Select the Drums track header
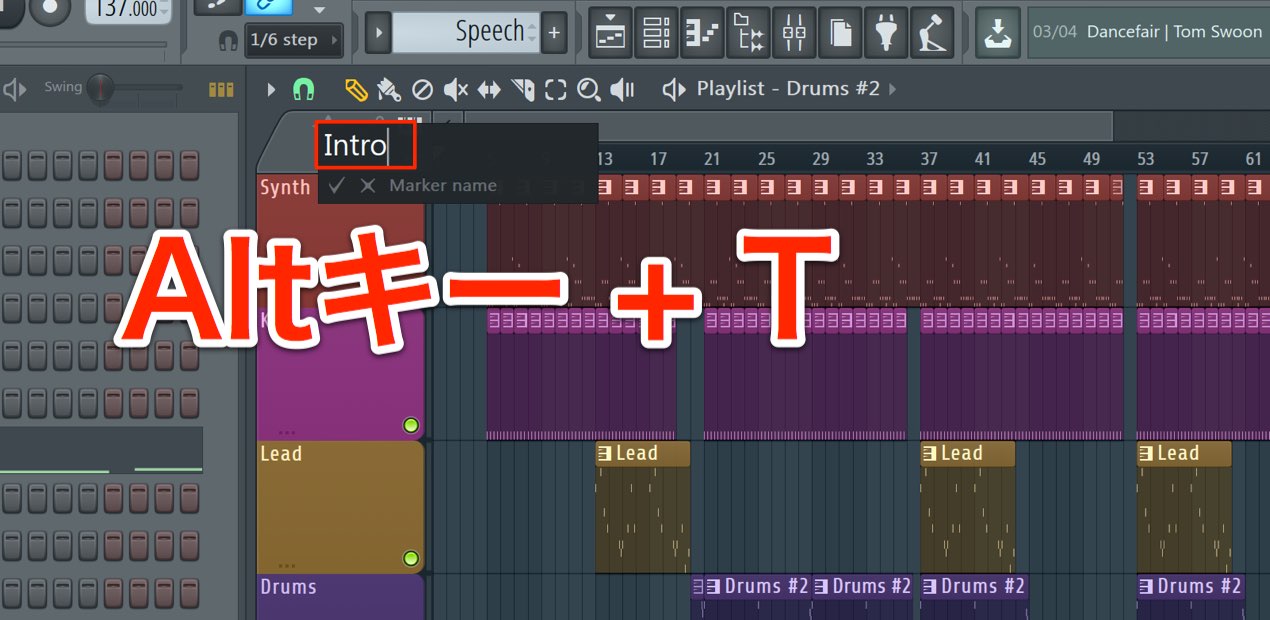 click(x=340, y=598)
